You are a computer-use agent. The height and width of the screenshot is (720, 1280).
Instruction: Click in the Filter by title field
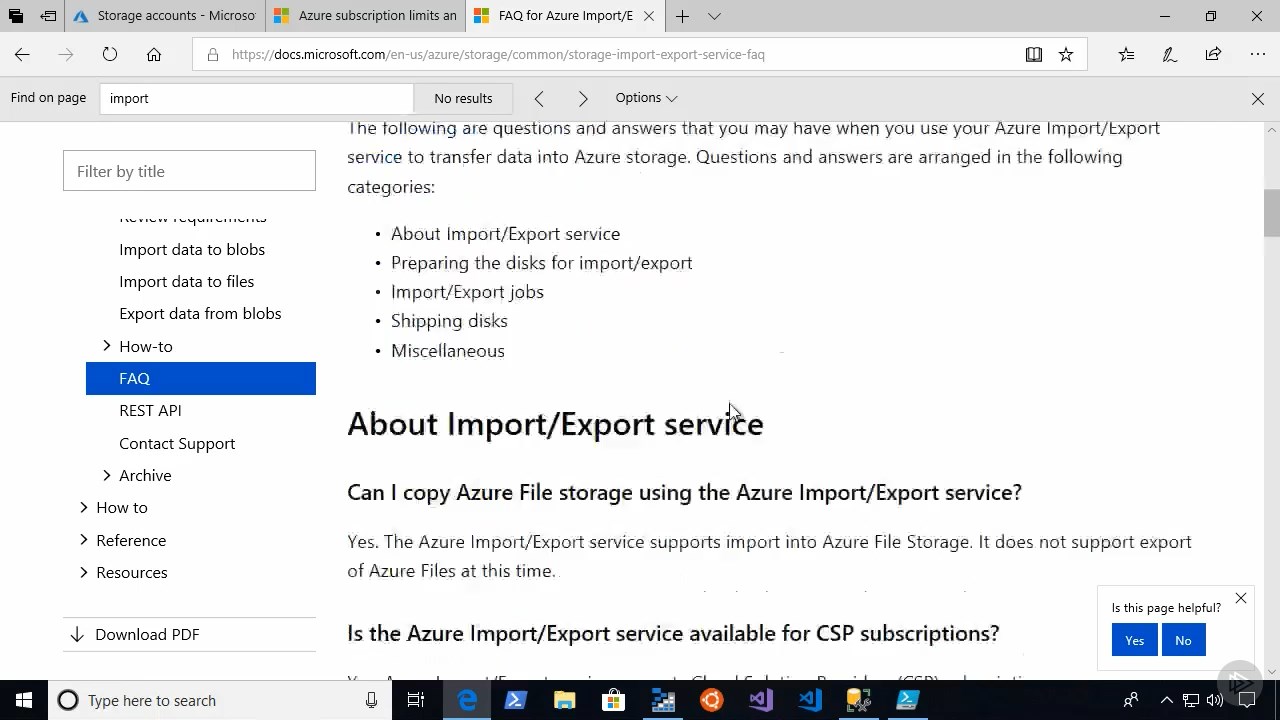coord(189,171)
